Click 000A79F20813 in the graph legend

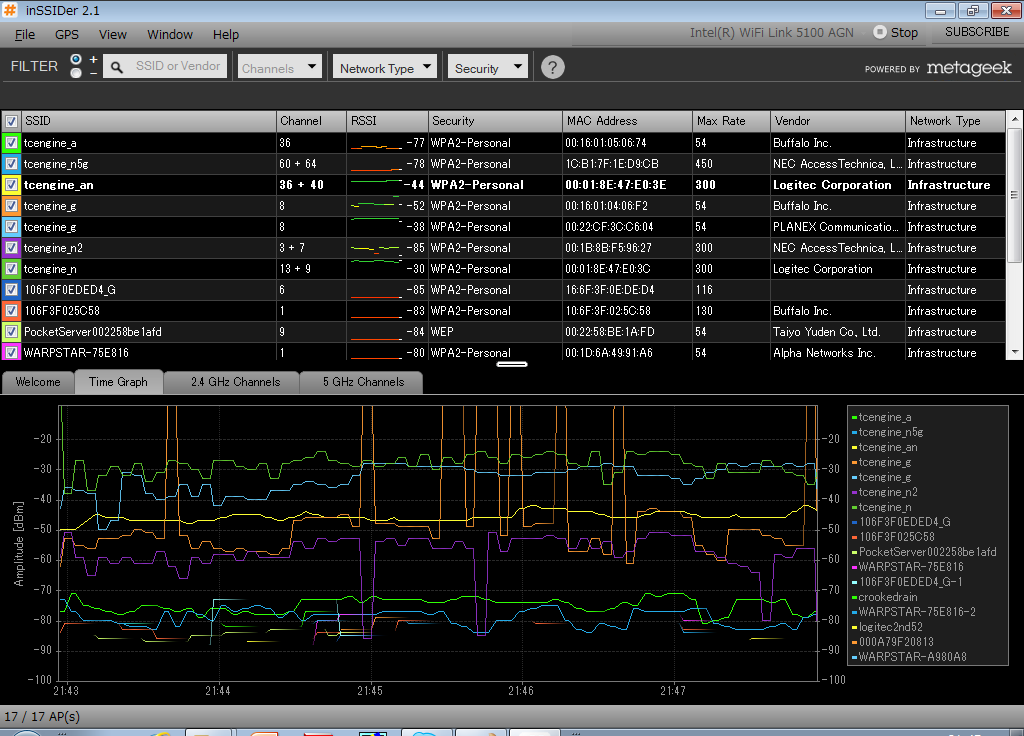[x=896, y=642]
